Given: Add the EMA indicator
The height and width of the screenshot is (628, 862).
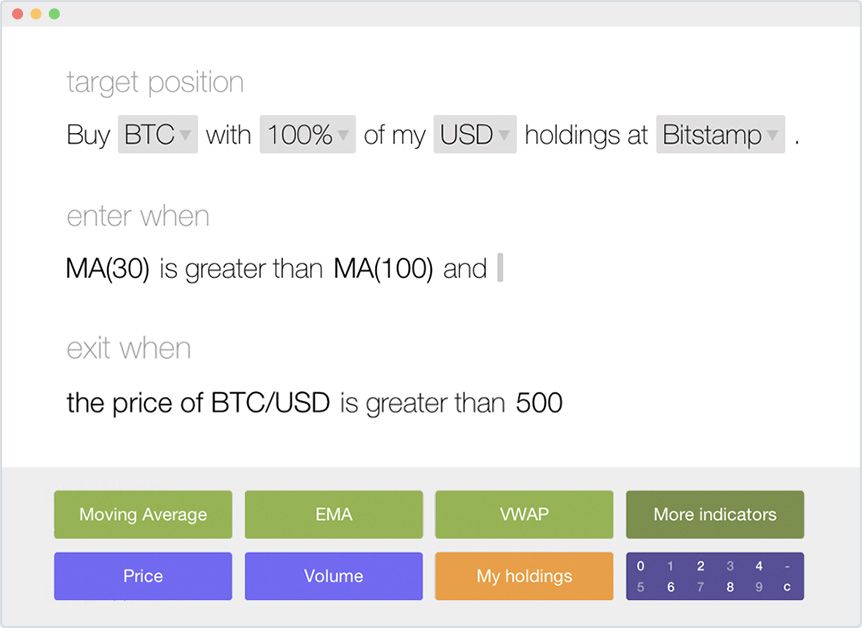Looking at the screenshot, I should (334, 514).
